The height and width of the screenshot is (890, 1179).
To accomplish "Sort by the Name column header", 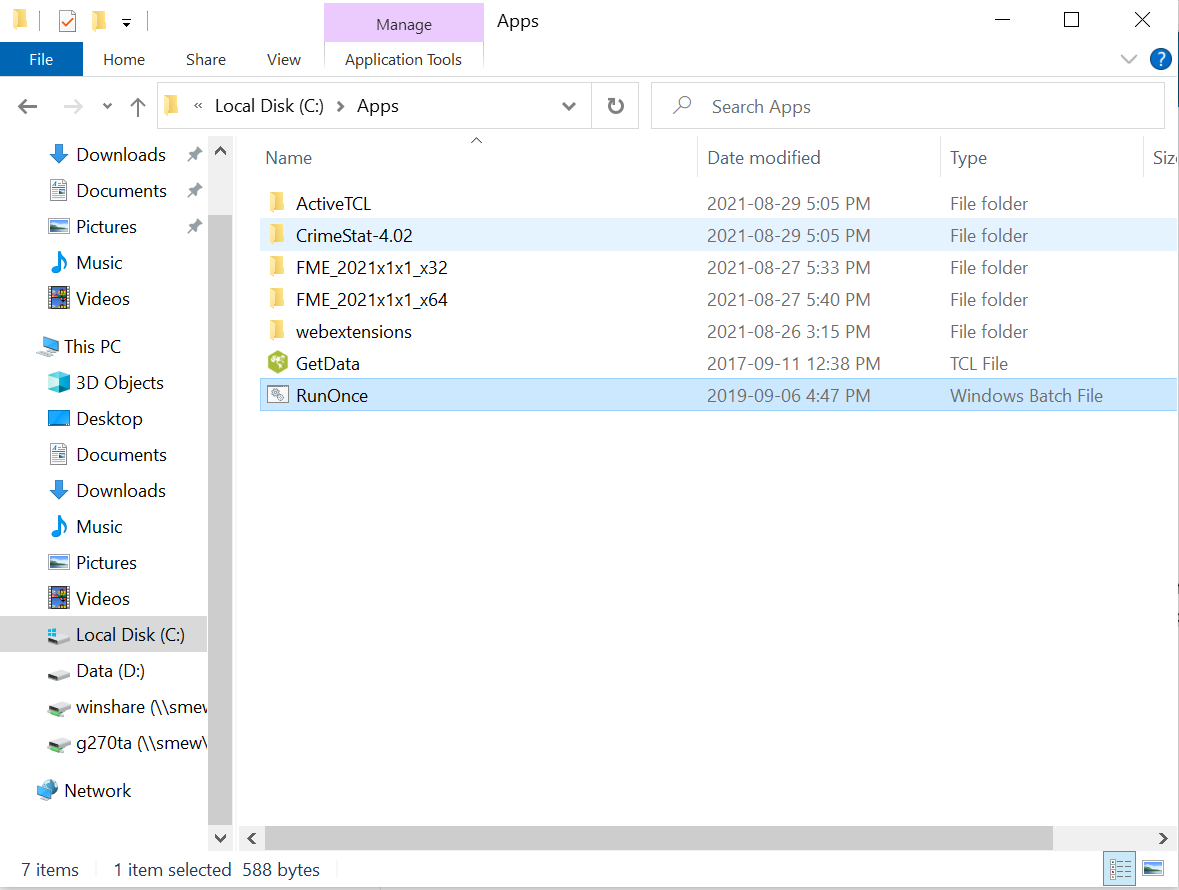I will point(289,158).
